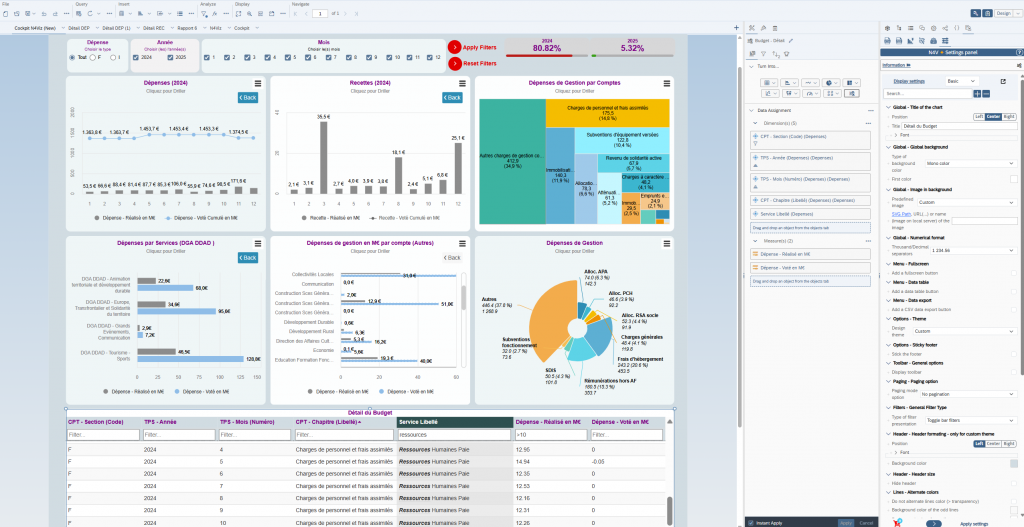The height and width of the screenshot is (527, 1024).
Task: Click Back button on Recettes (2024) chart
Action: click(452, 97)
